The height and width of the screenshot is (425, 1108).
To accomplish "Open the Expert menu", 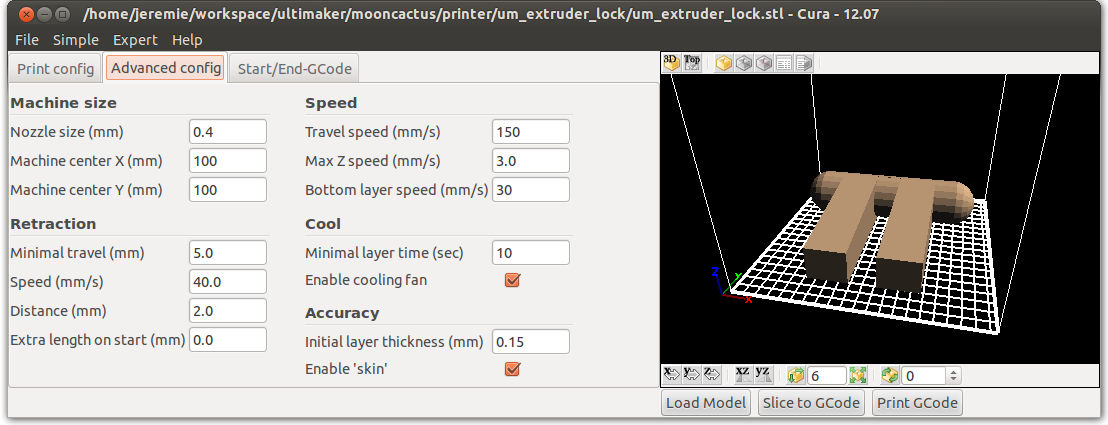I will (135, 40).
